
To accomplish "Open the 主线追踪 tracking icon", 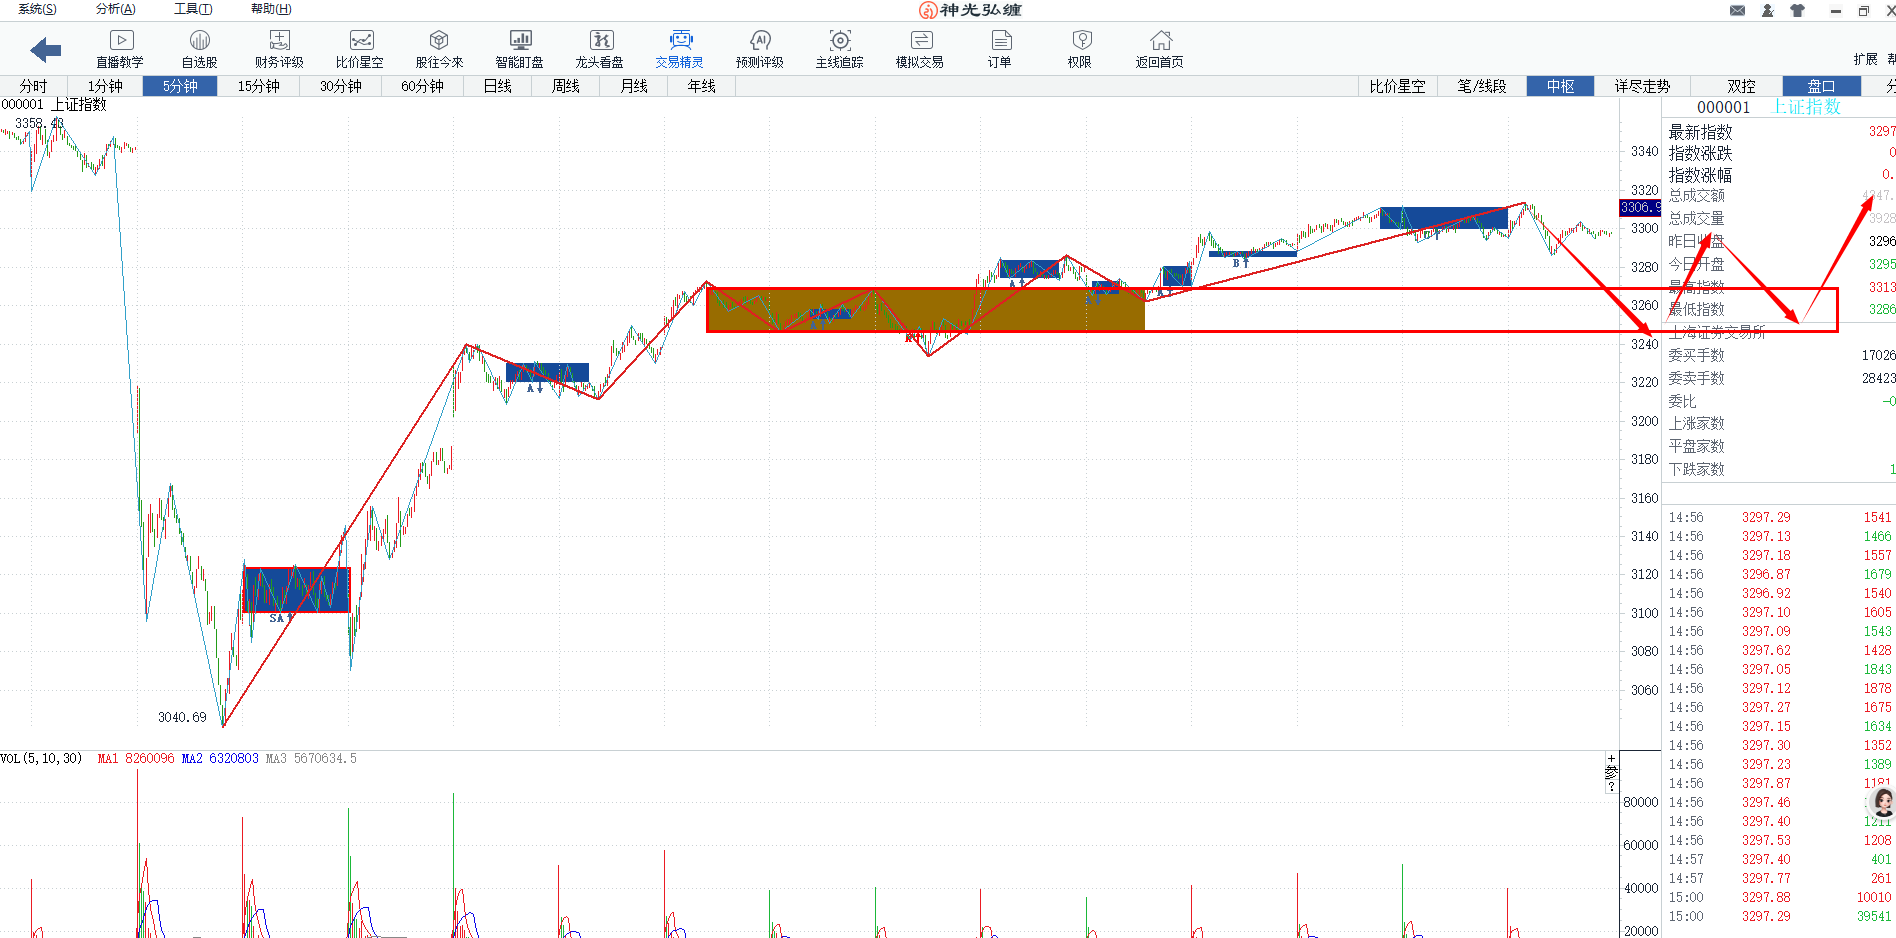I will pyautogui.click(x=840, y=48).
